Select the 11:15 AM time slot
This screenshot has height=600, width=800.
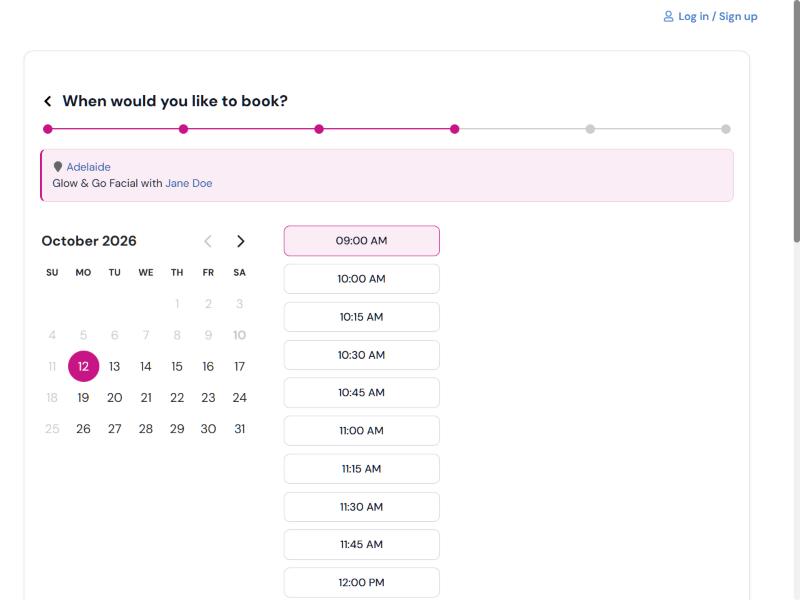point(362,469)
